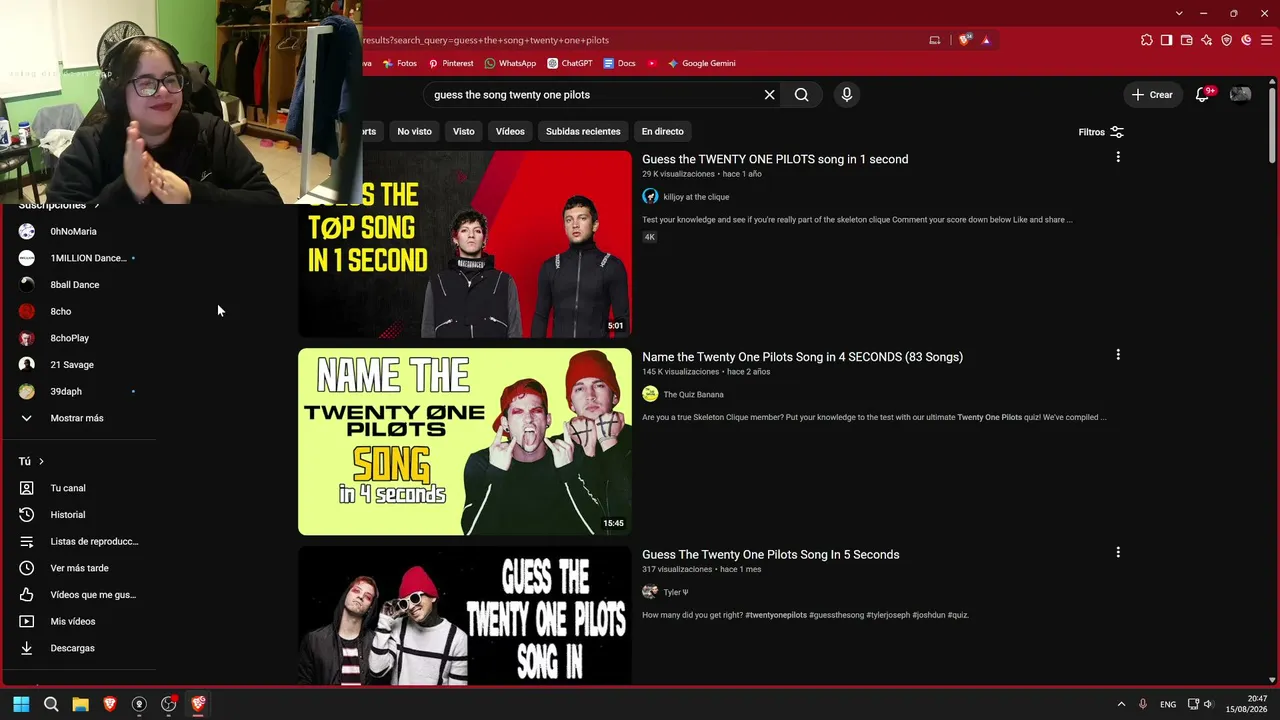Click the browser address bar URL
The image size is (1280, 720).
(486, 40)
